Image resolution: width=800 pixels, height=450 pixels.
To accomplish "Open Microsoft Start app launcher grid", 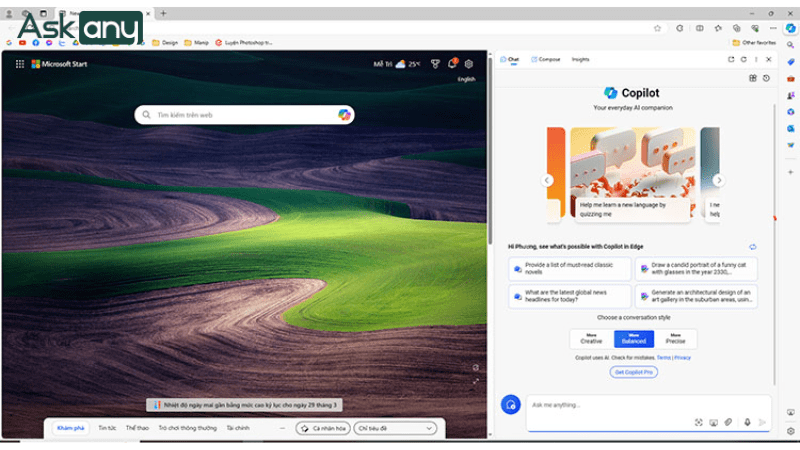I will tap(20, 63).
